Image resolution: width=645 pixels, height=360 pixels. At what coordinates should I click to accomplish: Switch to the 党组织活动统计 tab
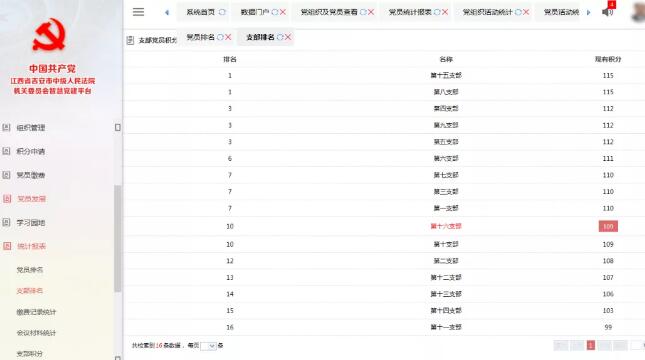[x=487, y=12]
